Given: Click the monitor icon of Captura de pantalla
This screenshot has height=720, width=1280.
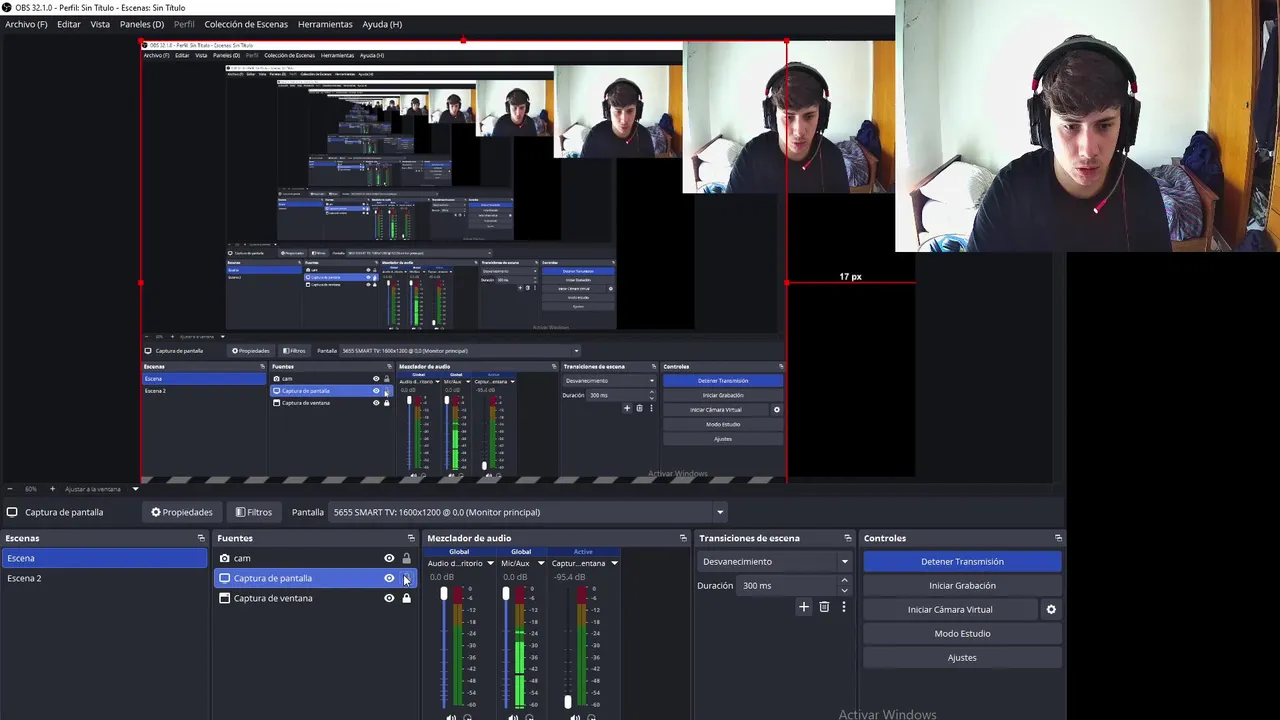Looking at the screenshot, I should tap(225, 578).
